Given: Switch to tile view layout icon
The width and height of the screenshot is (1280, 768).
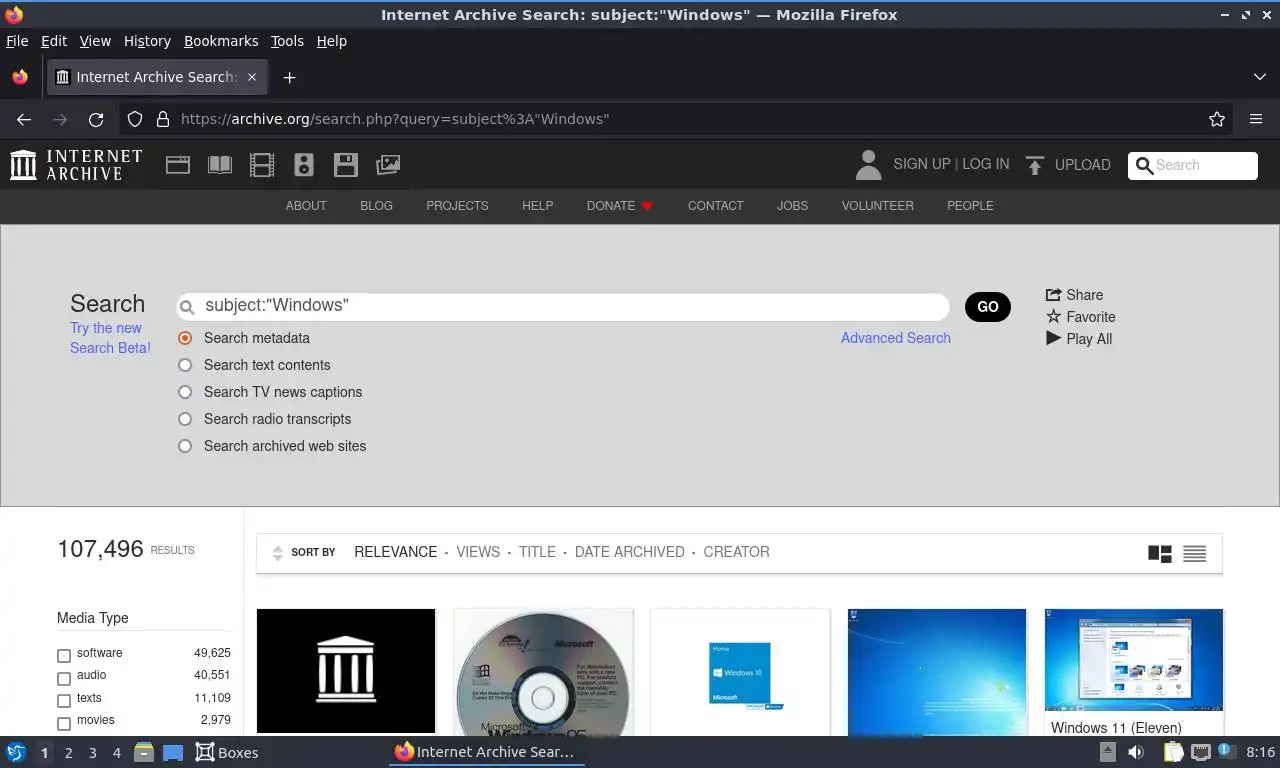Looking at the screenshot, I should (1160, 553).
